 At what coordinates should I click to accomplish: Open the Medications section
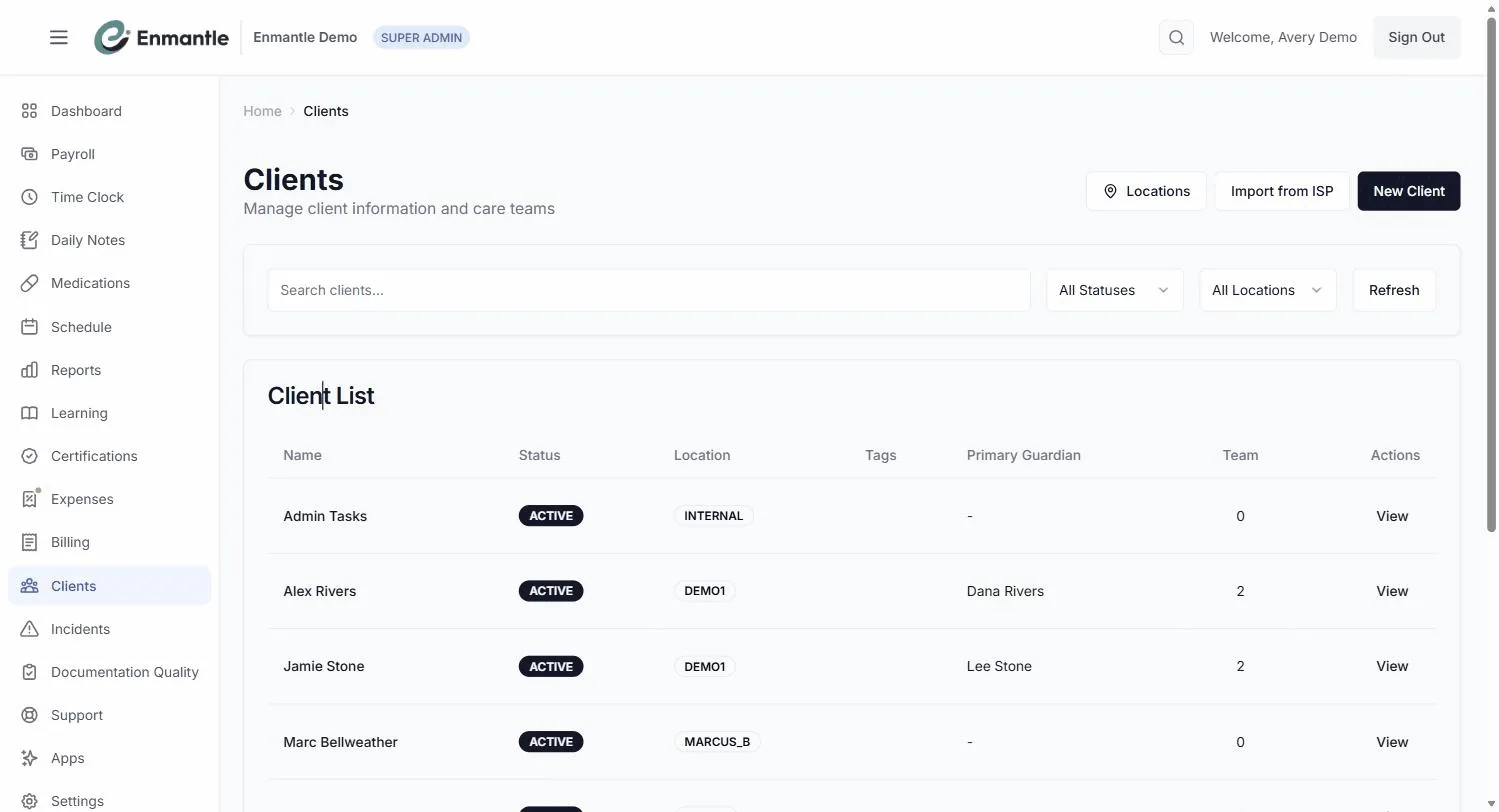pos(109,283)
